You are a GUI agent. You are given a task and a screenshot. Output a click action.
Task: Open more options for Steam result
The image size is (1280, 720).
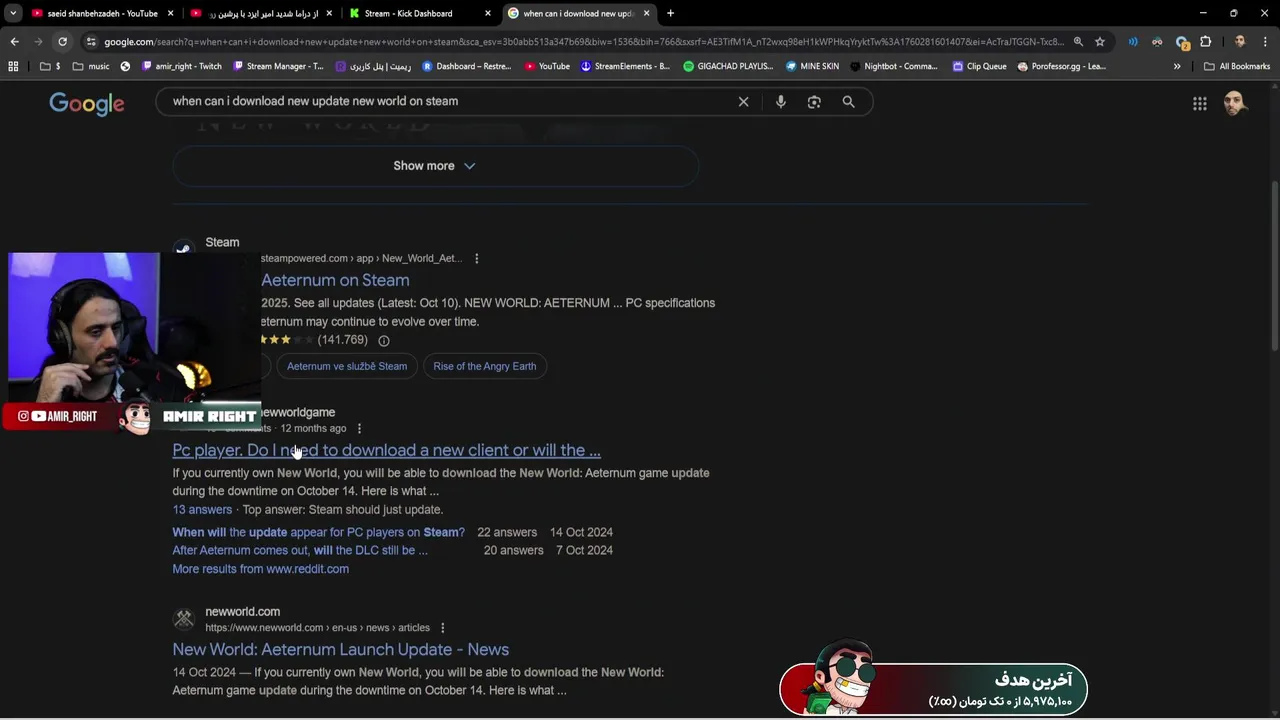click(476, 258)
